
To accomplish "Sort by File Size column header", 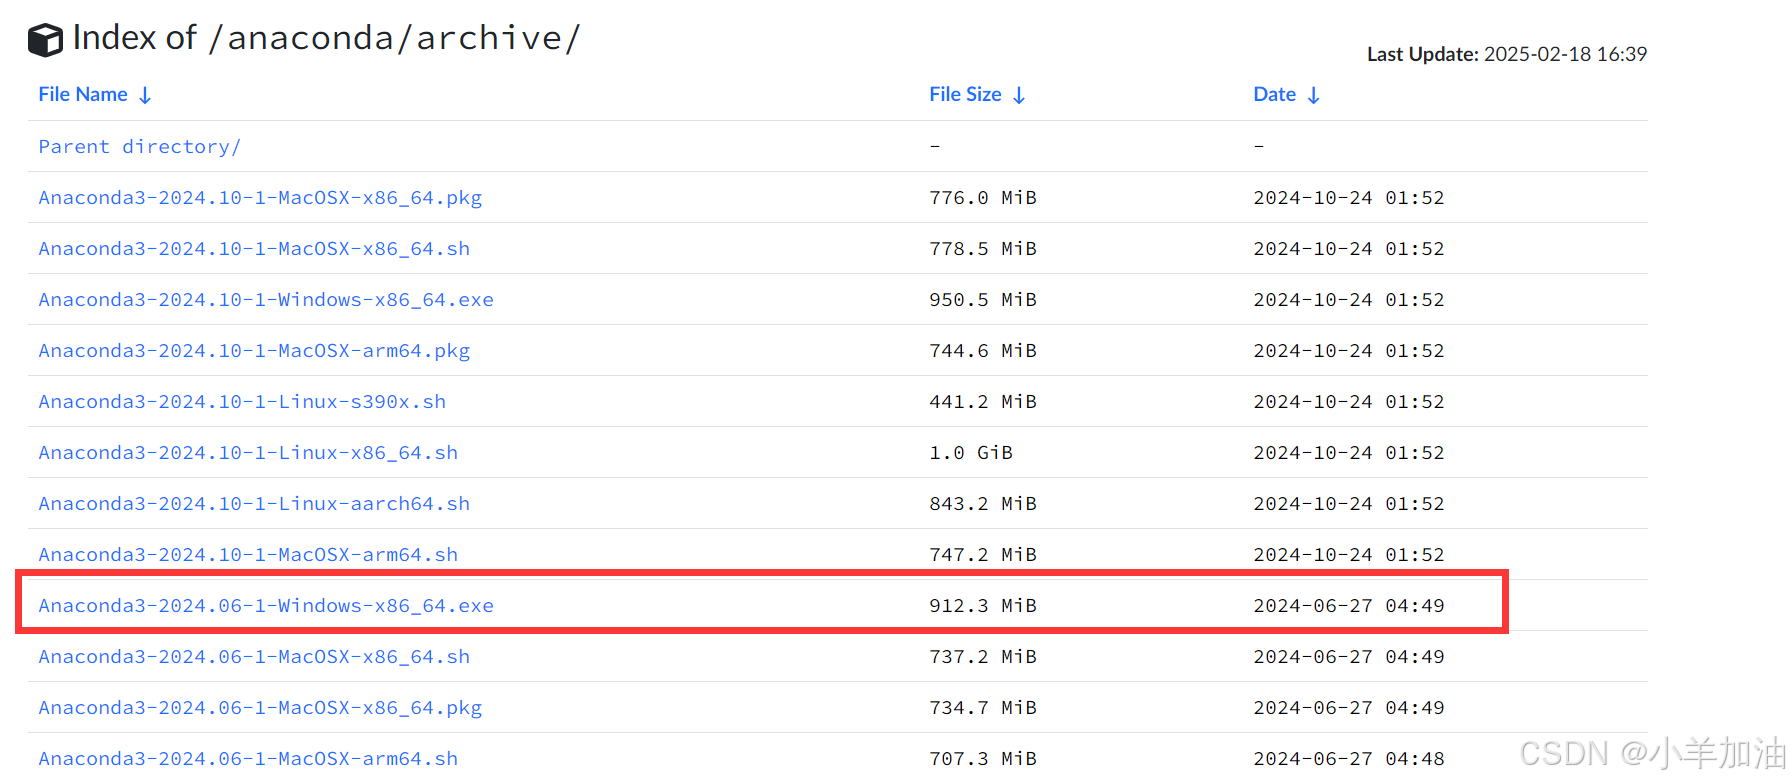I will click(965, 94).
